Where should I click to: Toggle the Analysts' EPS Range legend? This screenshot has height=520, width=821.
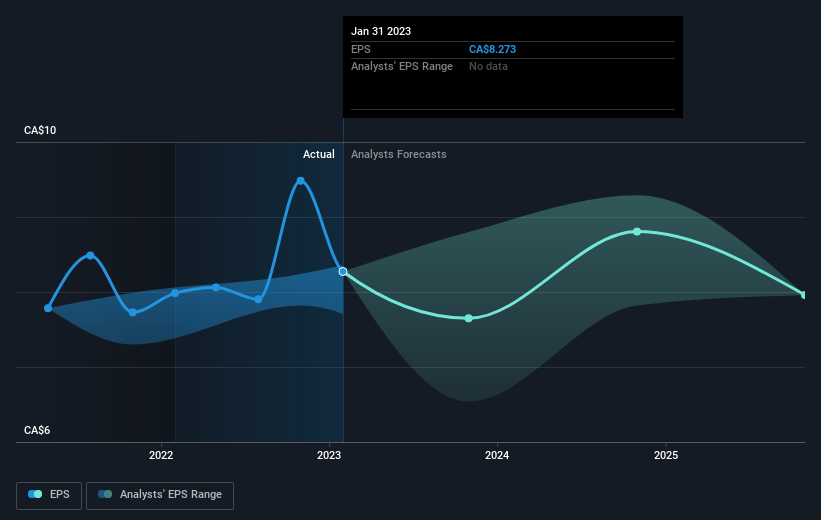coord(160,495)
